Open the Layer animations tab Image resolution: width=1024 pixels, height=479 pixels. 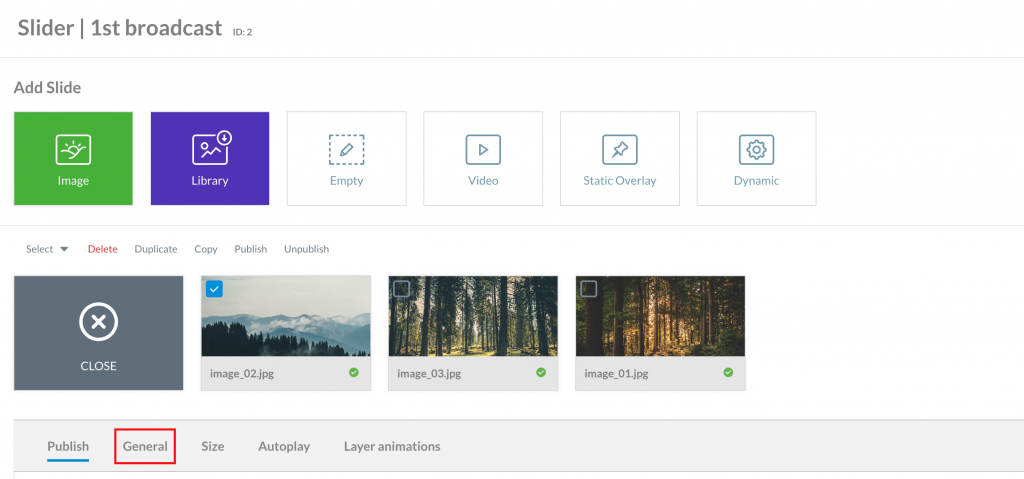click(392, 446)
